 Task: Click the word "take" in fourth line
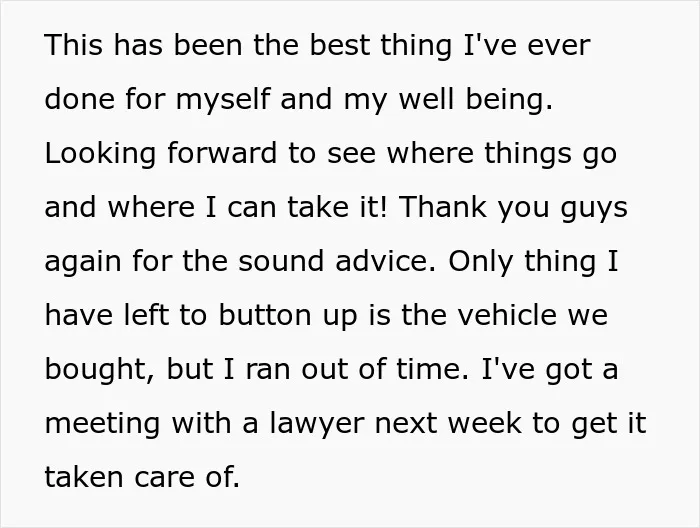coord(318,208)
